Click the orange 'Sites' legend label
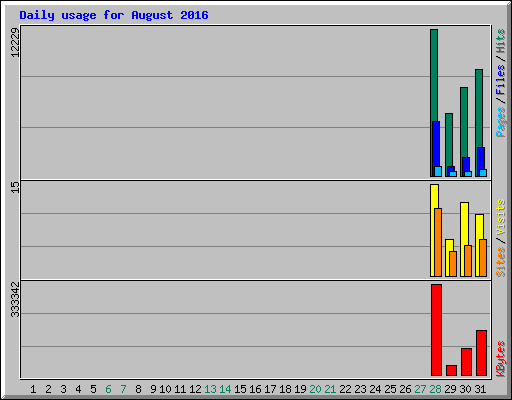The image size is (512, 400). tap(500, 262)
